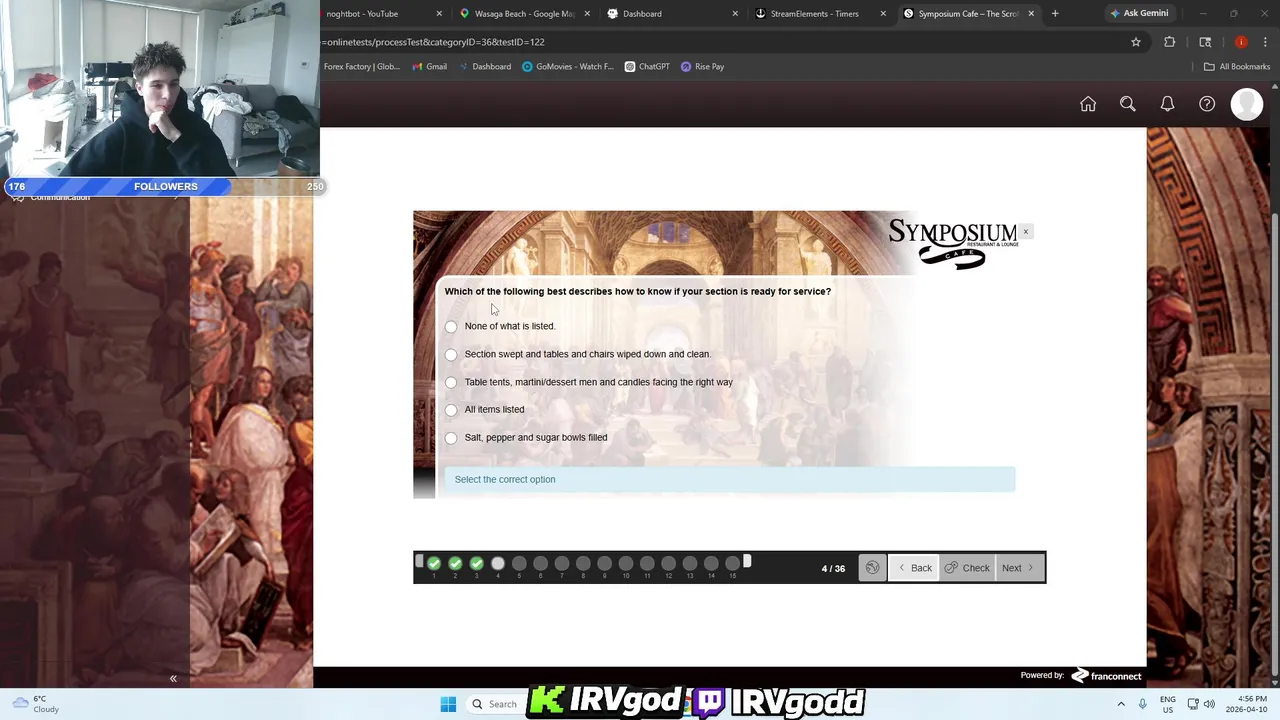The width and height of the screenshot is (1280, 720).
Task: Switch to the Dashboard tab
Action: pos(670,14)
